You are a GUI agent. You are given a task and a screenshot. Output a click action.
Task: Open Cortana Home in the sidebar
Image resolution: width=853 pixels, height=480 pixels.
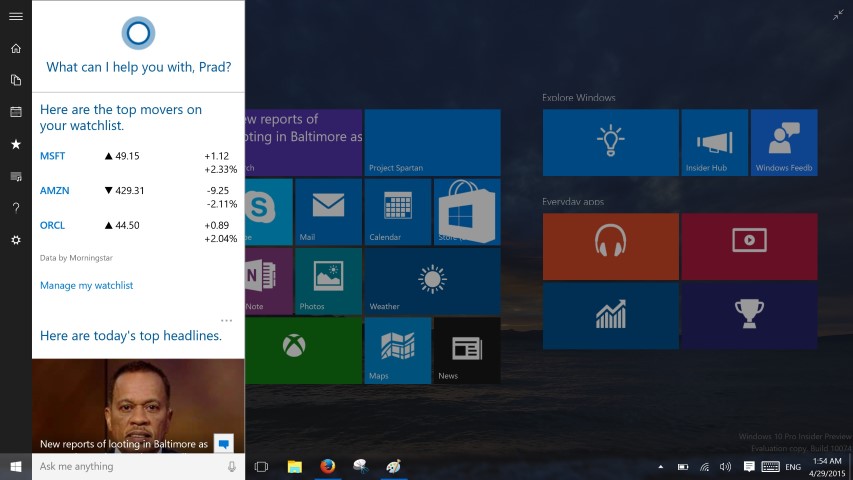15,48
